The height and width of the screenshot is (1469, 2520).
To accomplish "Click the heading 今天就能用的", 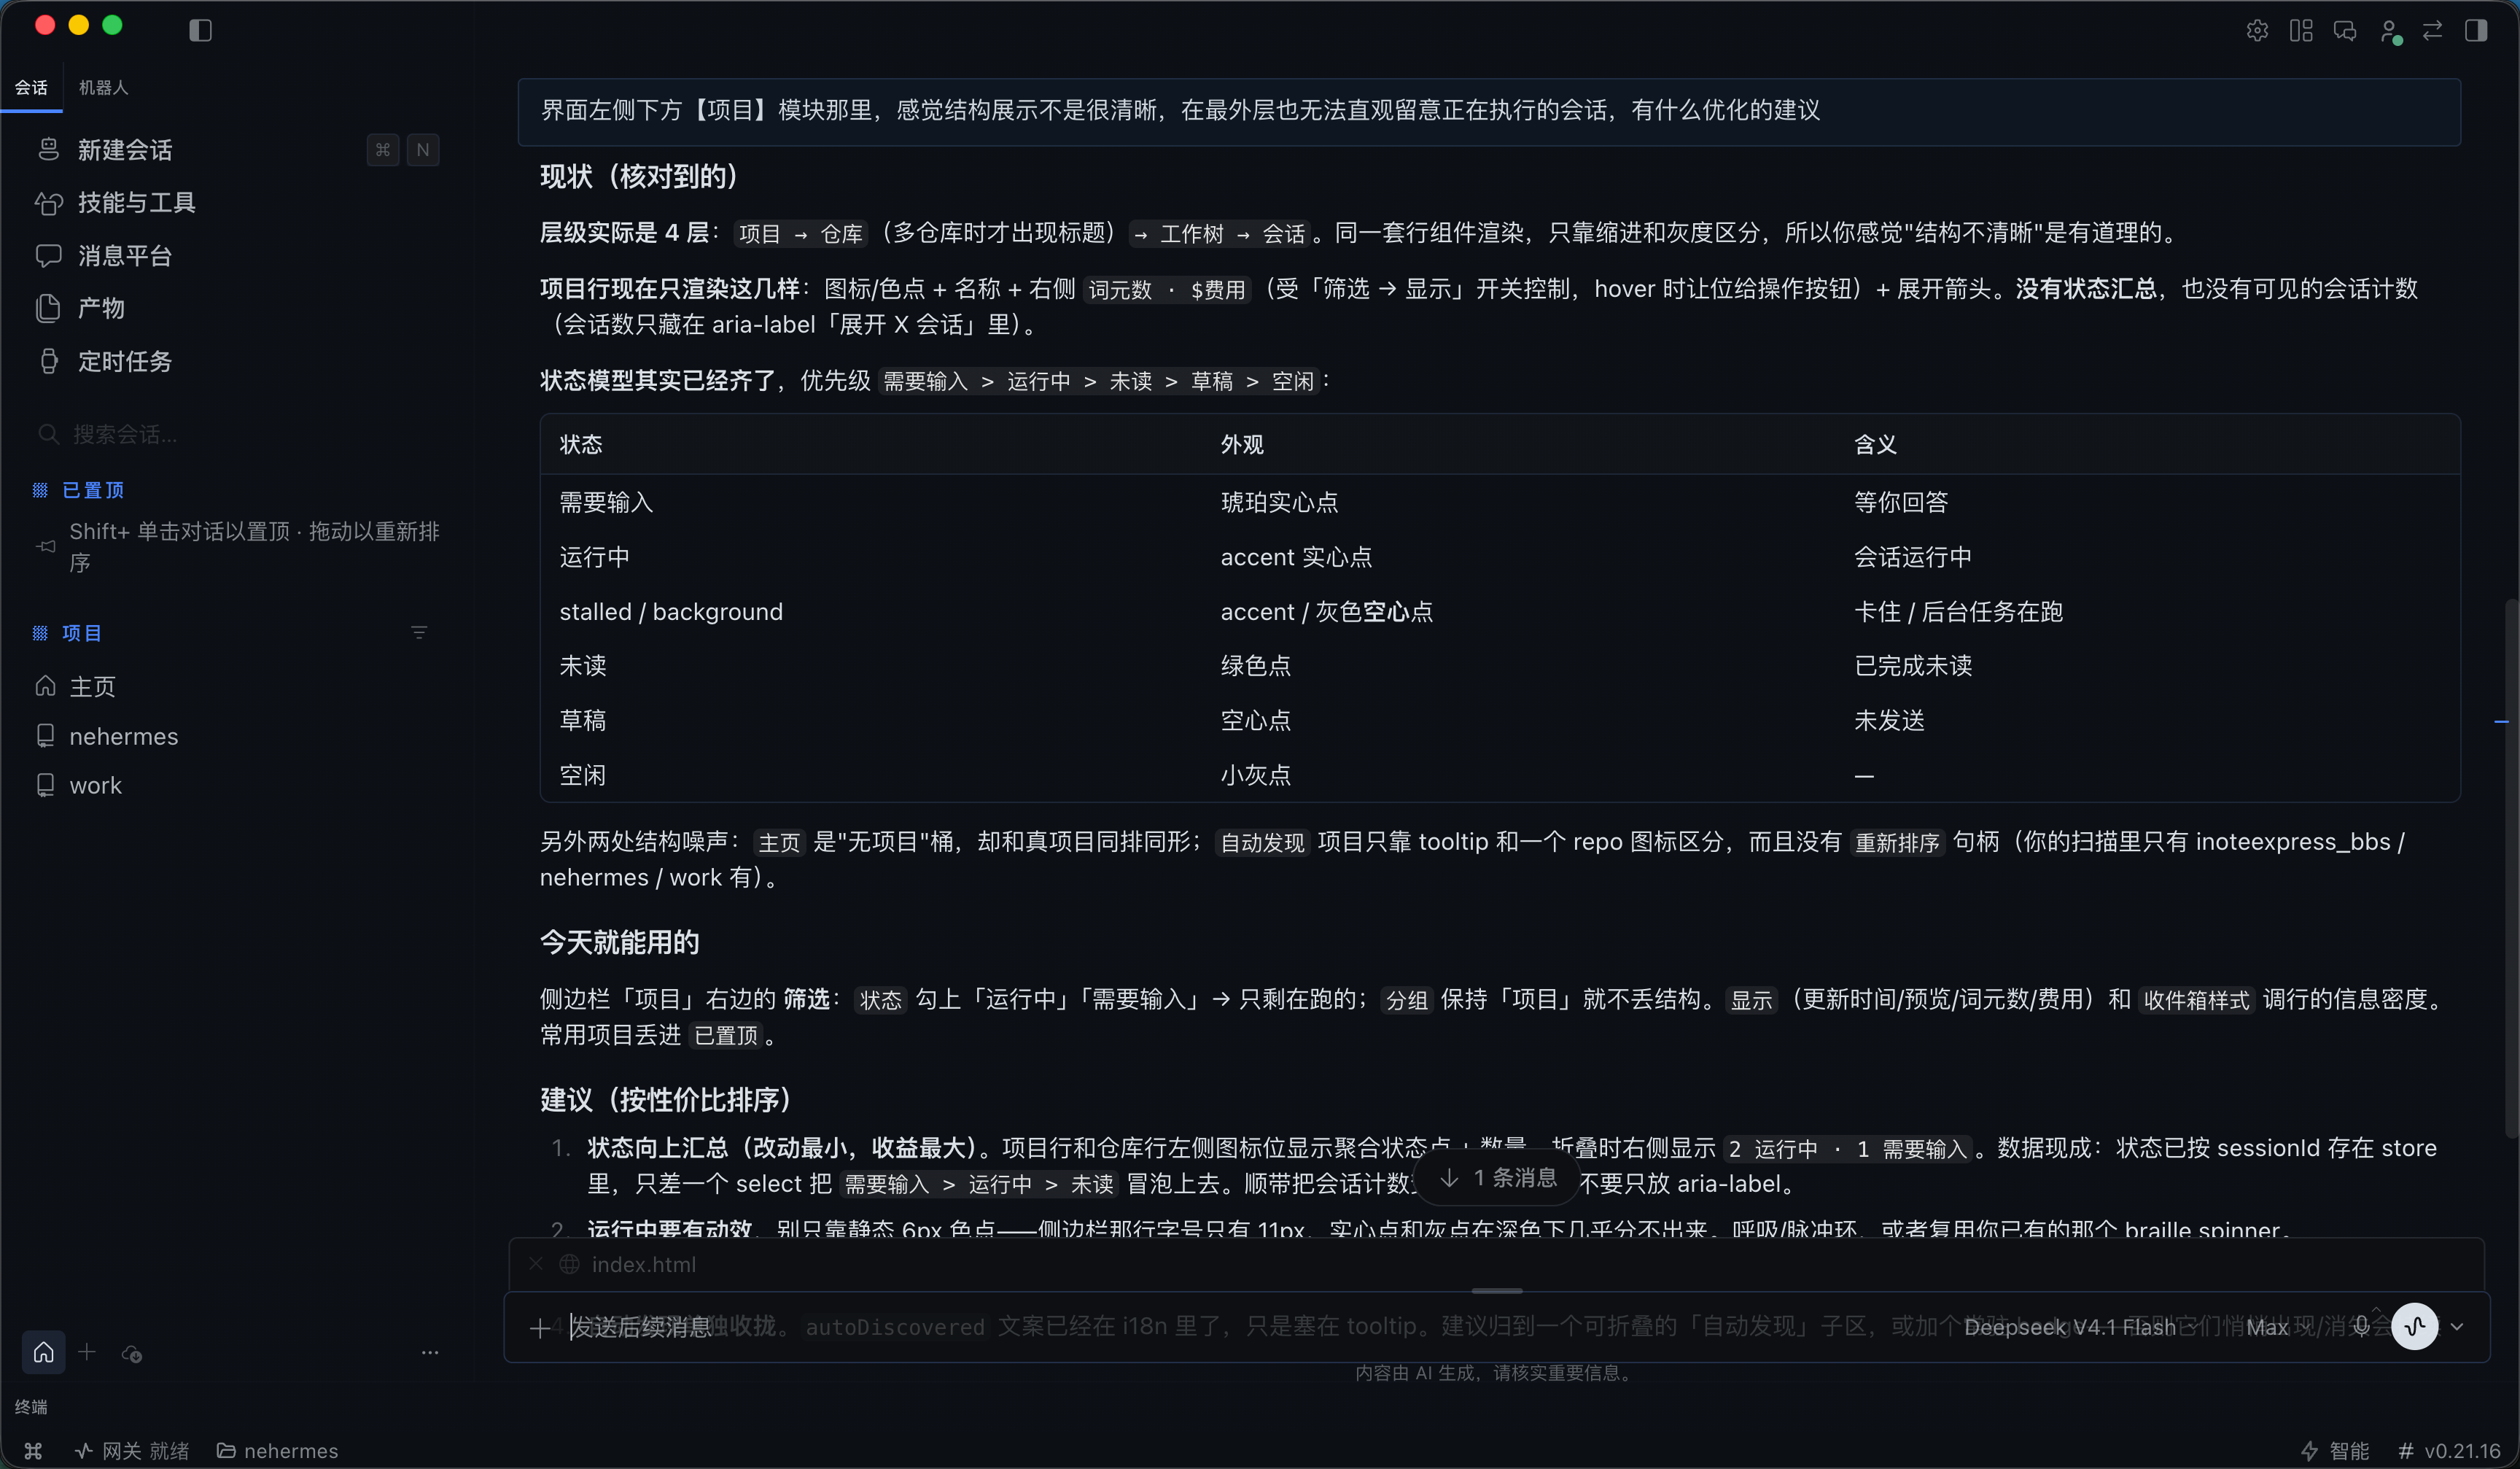I will (619, 942).
